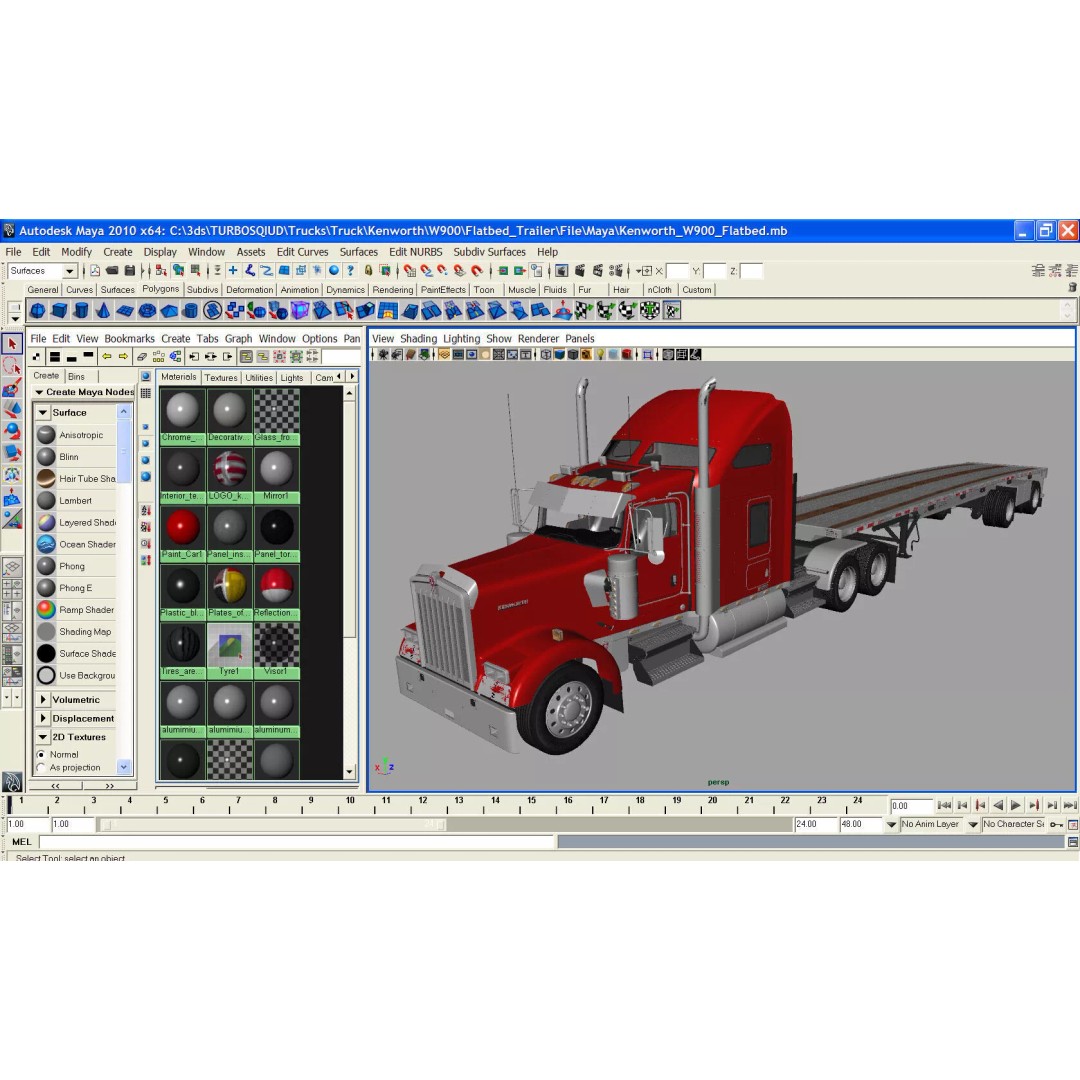Click the Hypershade clear graph eraser icon

coord(142,356)
